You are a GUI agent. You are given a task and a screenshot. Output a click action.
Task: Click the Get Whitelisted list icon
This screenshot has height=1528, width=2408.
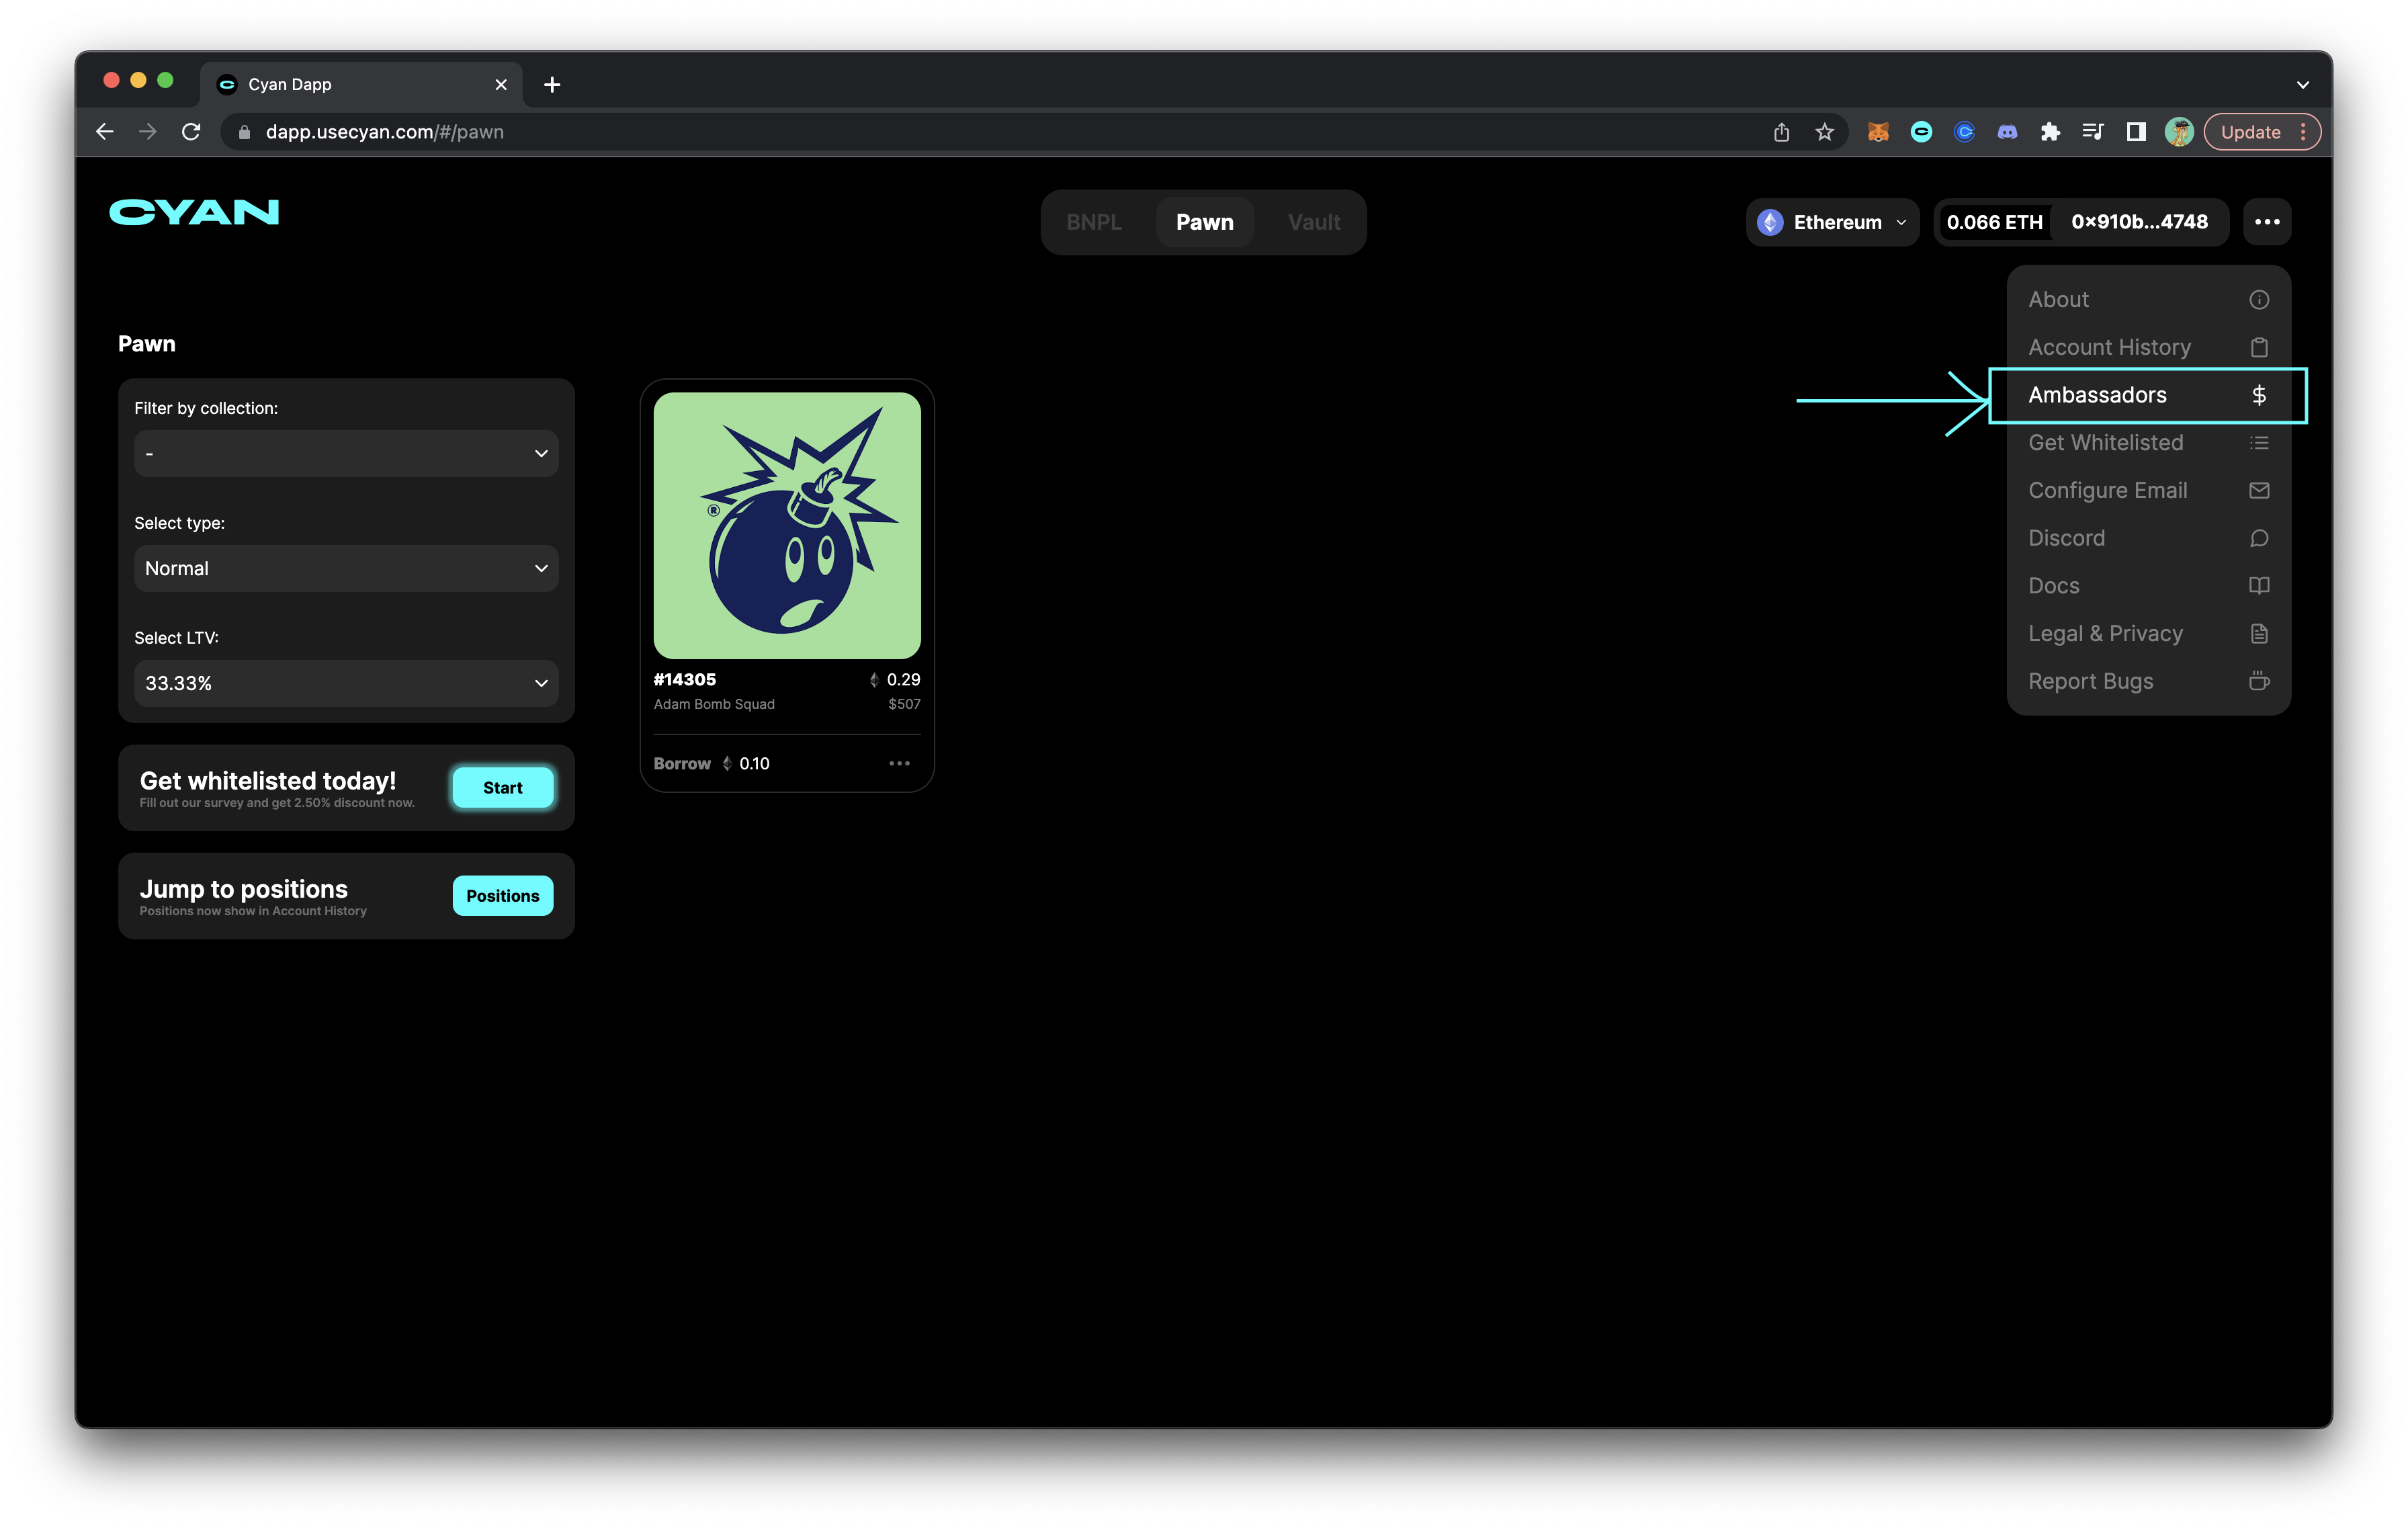click(x=2259, y=443)
